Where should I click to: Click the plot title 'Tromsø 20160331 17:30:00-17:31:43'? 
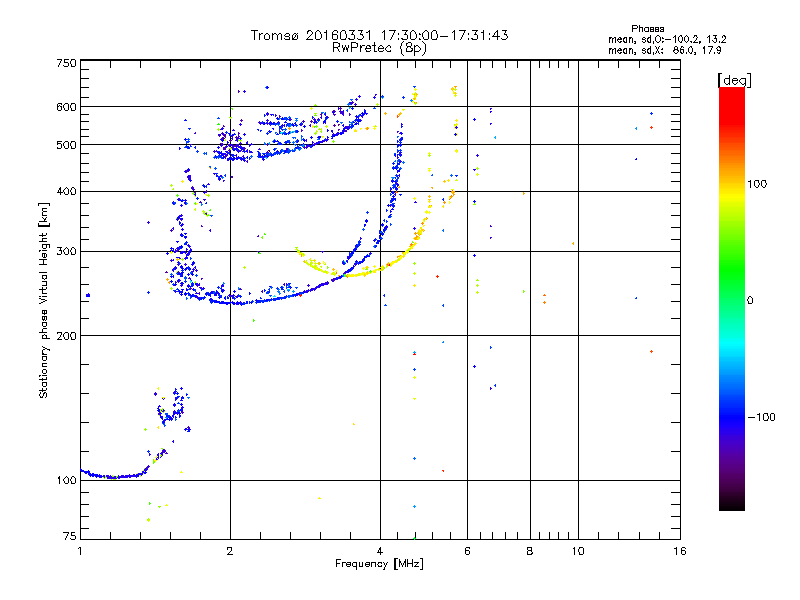379,35
